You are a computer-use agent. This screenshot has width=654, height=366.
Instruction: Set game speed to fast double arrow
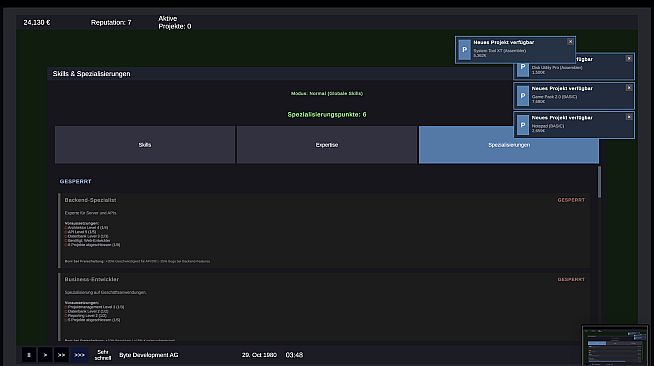[61, 355]
